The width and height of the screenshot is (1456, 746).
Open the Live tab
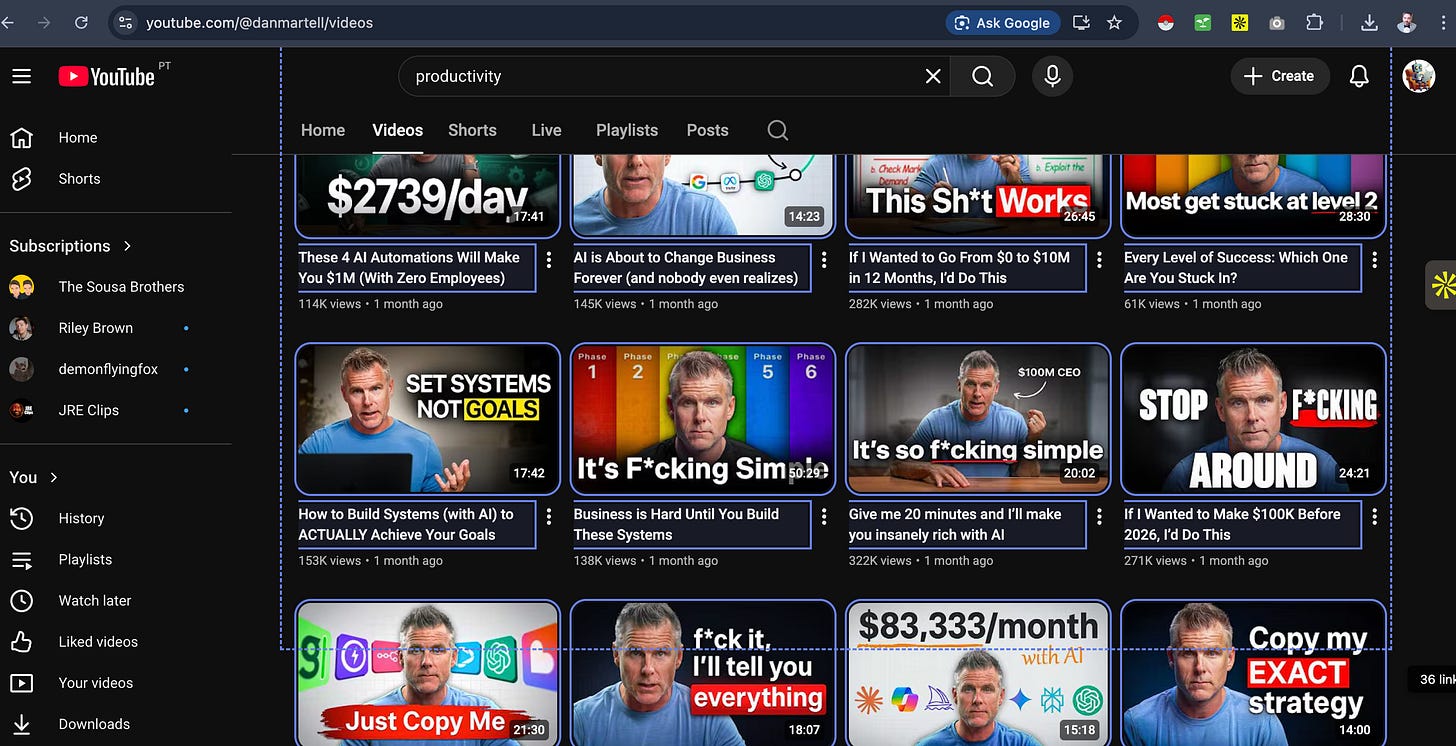pos(546,130)
